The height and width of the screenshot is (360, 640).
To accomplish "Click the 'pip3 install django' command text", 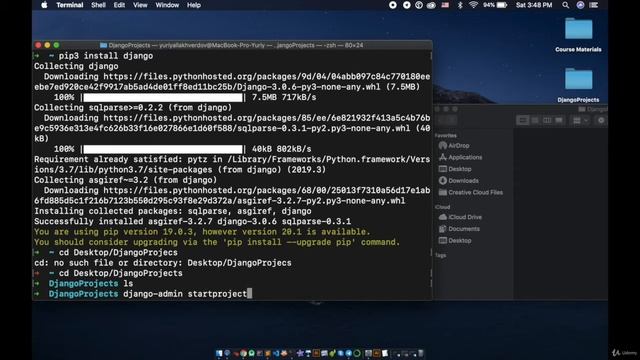I will 106,56.
